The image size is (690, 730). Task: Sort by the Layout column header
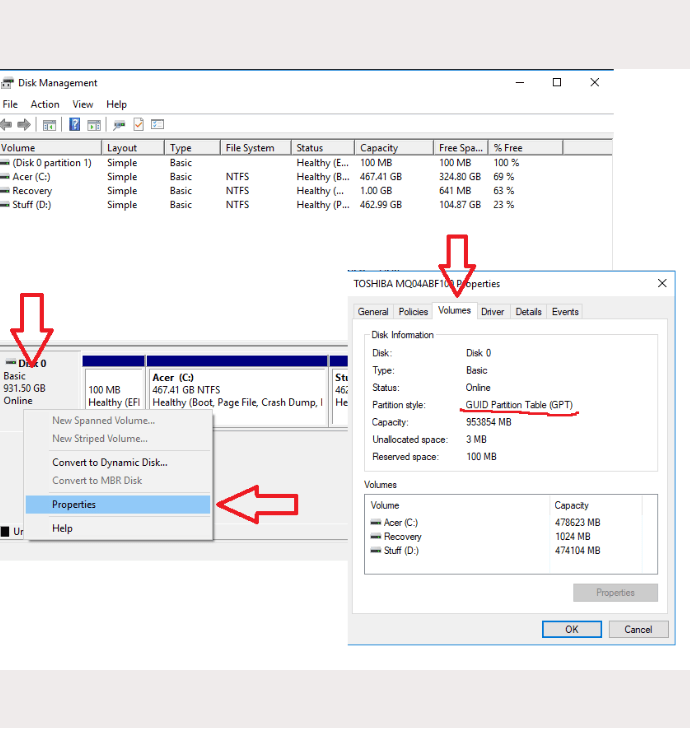pos(133,148)
